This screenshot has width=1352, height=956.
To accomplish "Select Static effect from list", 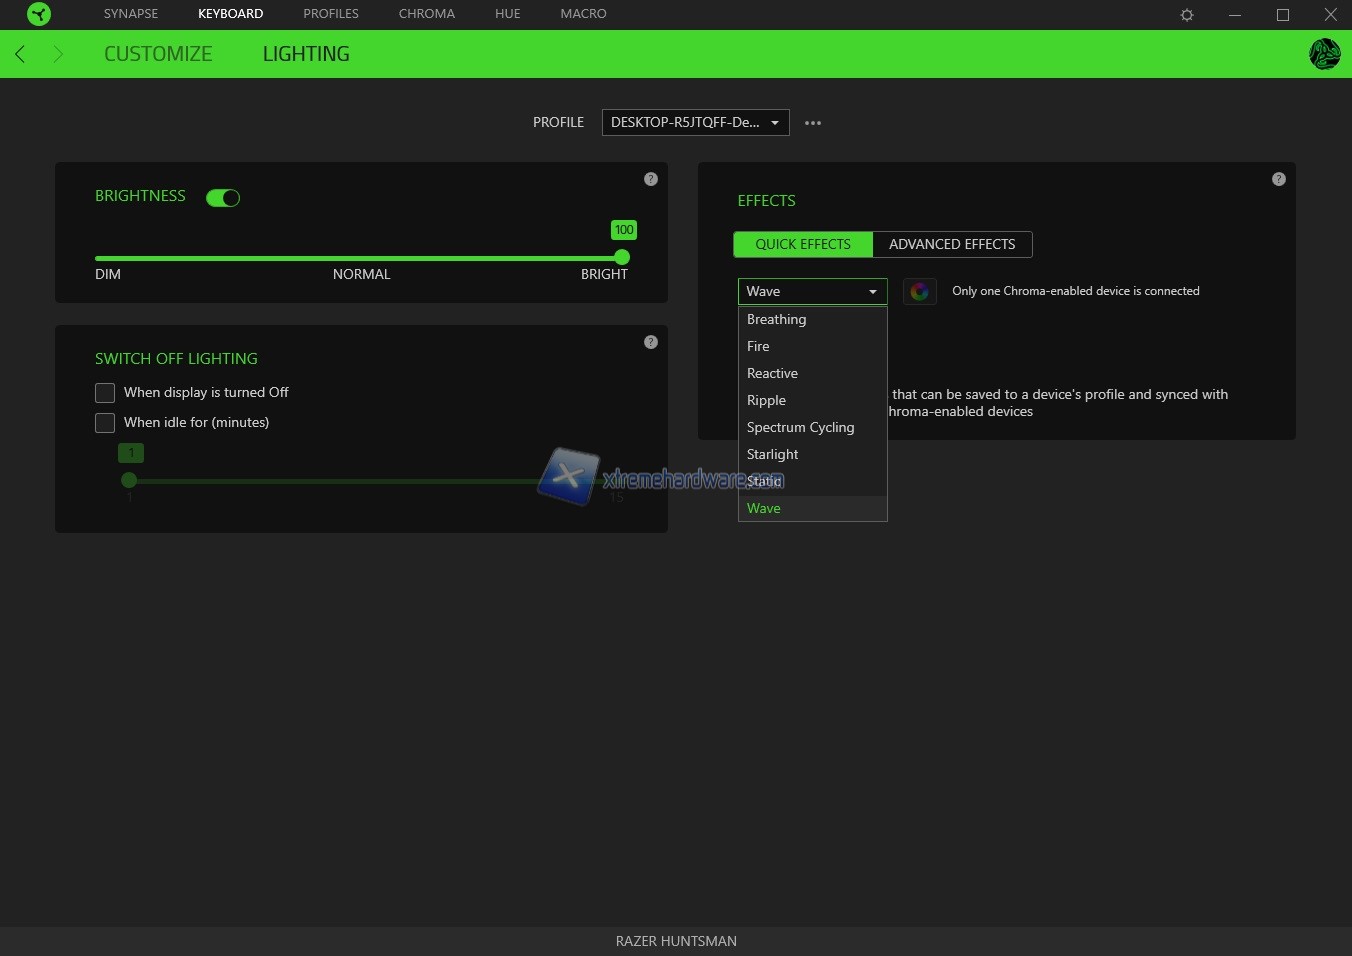I will 813,481.
